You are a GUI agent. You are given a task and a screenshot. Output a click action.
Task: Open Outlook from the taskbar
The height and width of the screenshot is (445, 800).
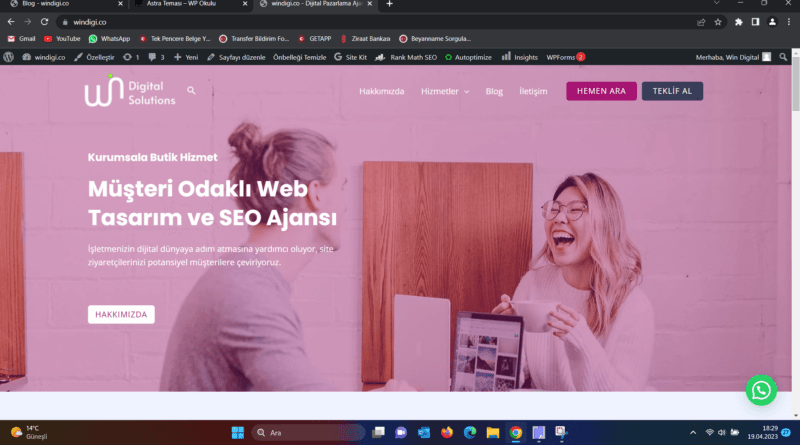pyautogui.click(x=424, y=433)
